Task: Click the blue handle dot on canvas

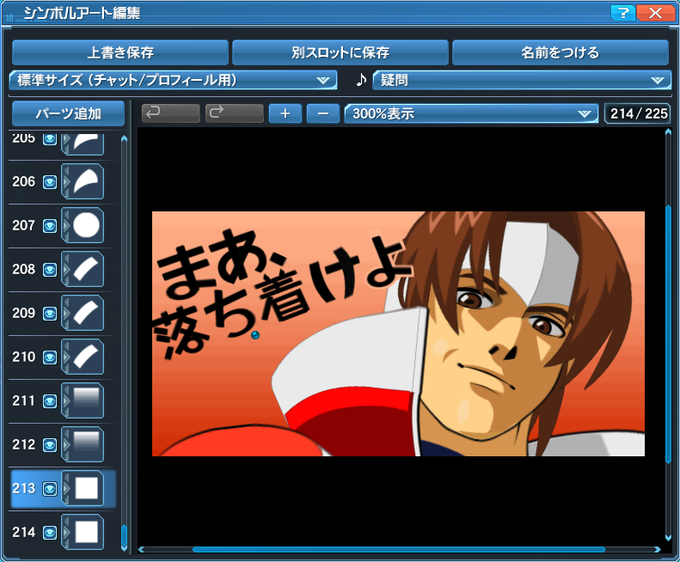Action: pyautogui.click(x=255, y=335)
